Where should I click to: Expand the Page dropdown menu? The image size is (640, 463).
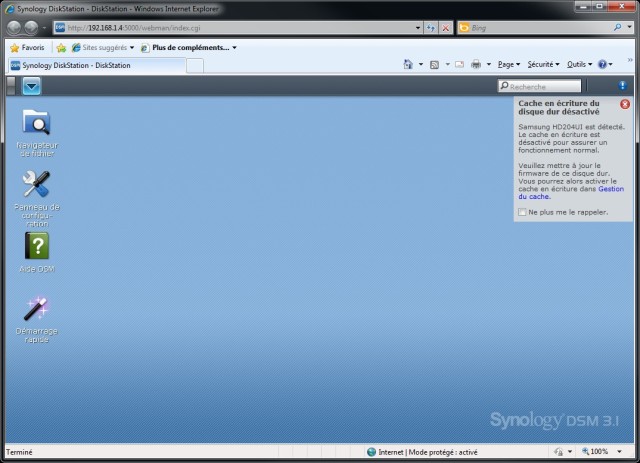click(507, 65)
